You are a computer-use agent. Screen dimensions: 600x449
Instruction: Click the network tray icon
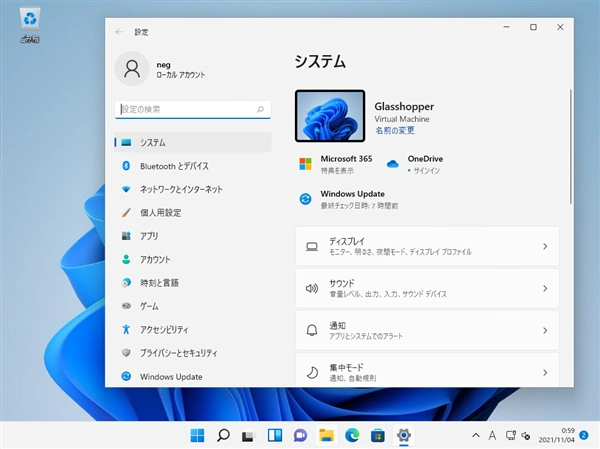click(x=510, y=435)
